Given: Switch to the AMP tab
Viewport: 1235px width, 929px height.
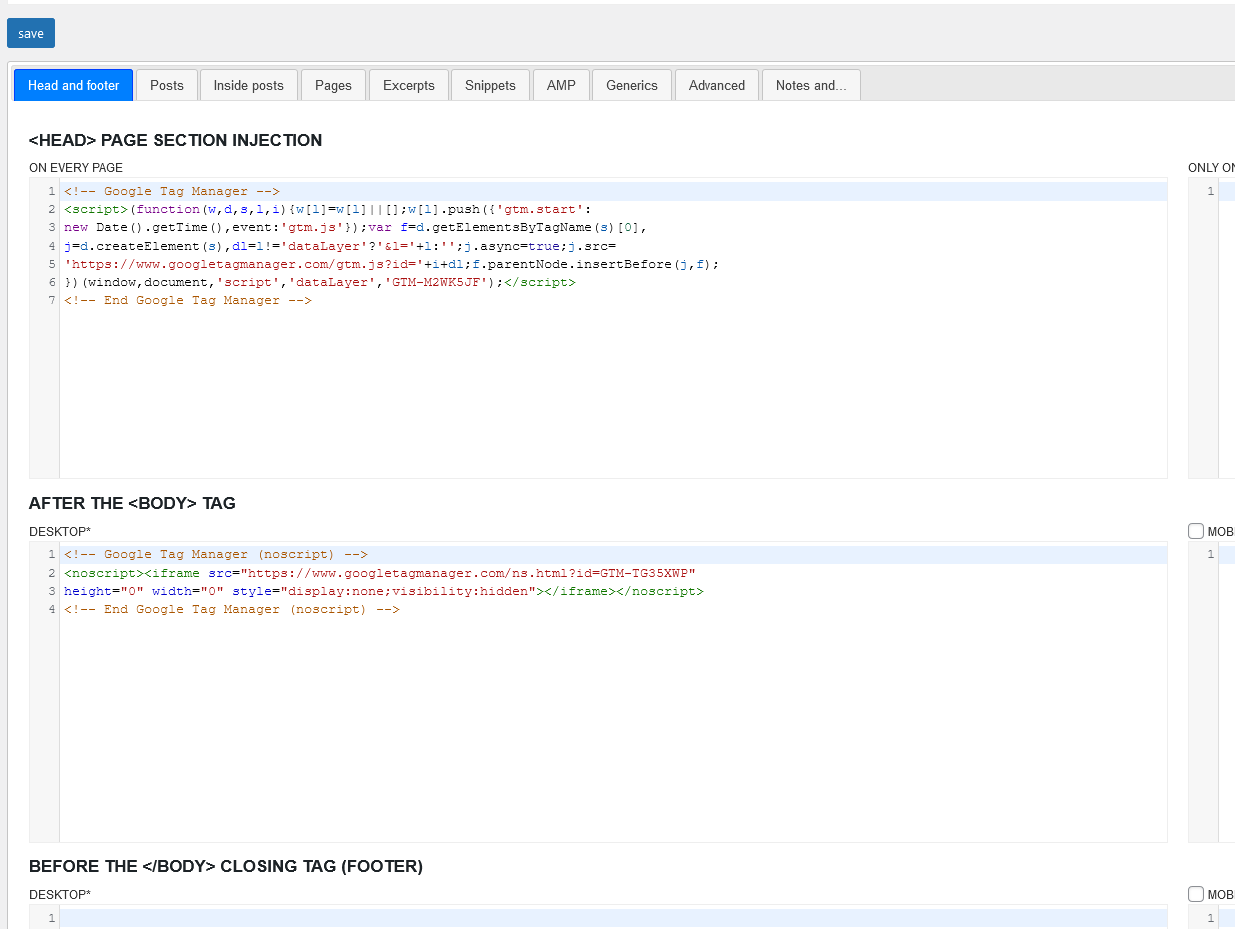Looking at the screenshot, I should [x=561, y=85].
